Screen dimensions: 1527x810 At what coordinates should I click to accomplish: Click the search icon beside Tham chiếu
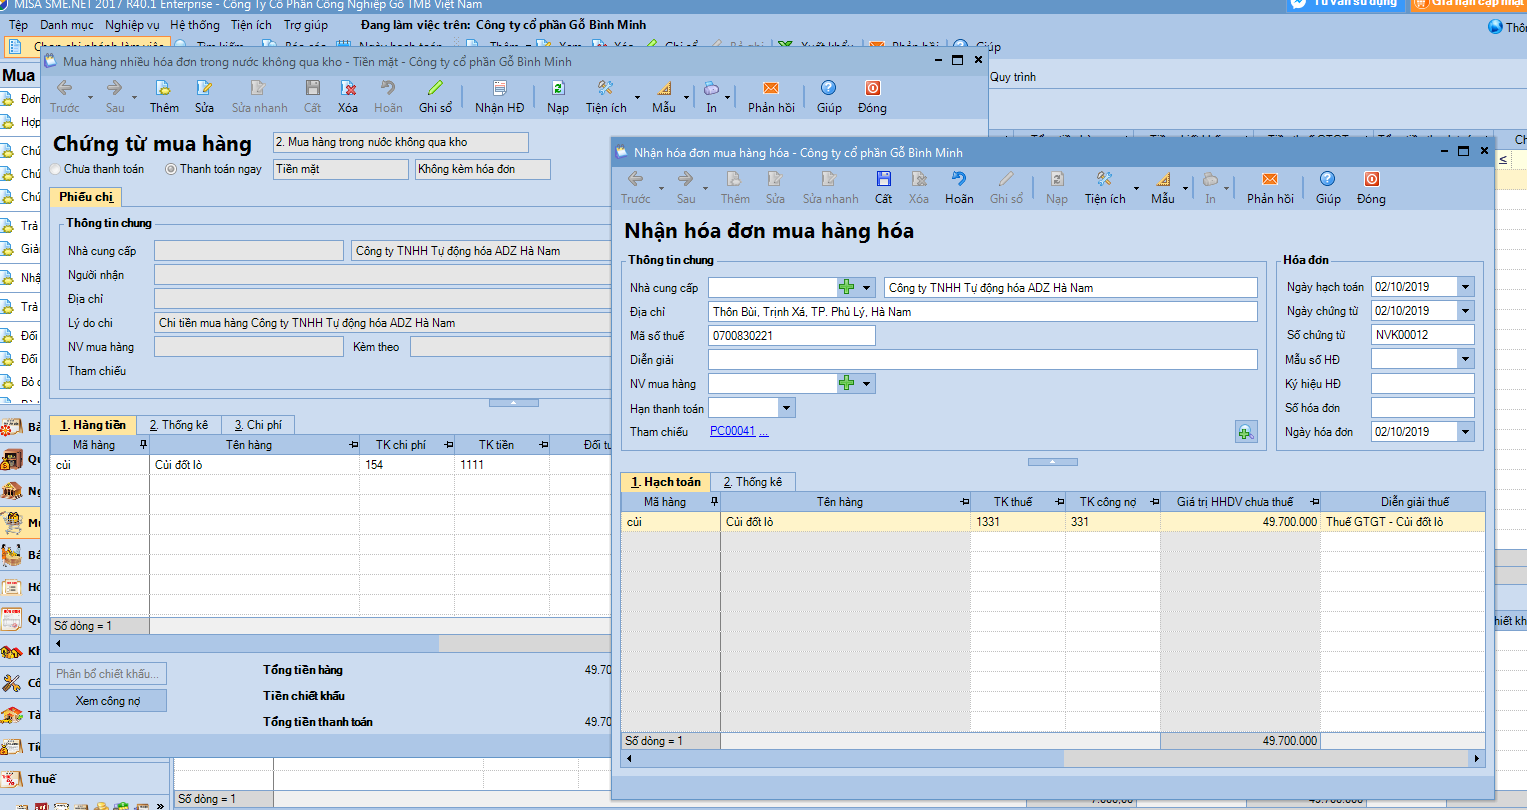click(1245, 432)
